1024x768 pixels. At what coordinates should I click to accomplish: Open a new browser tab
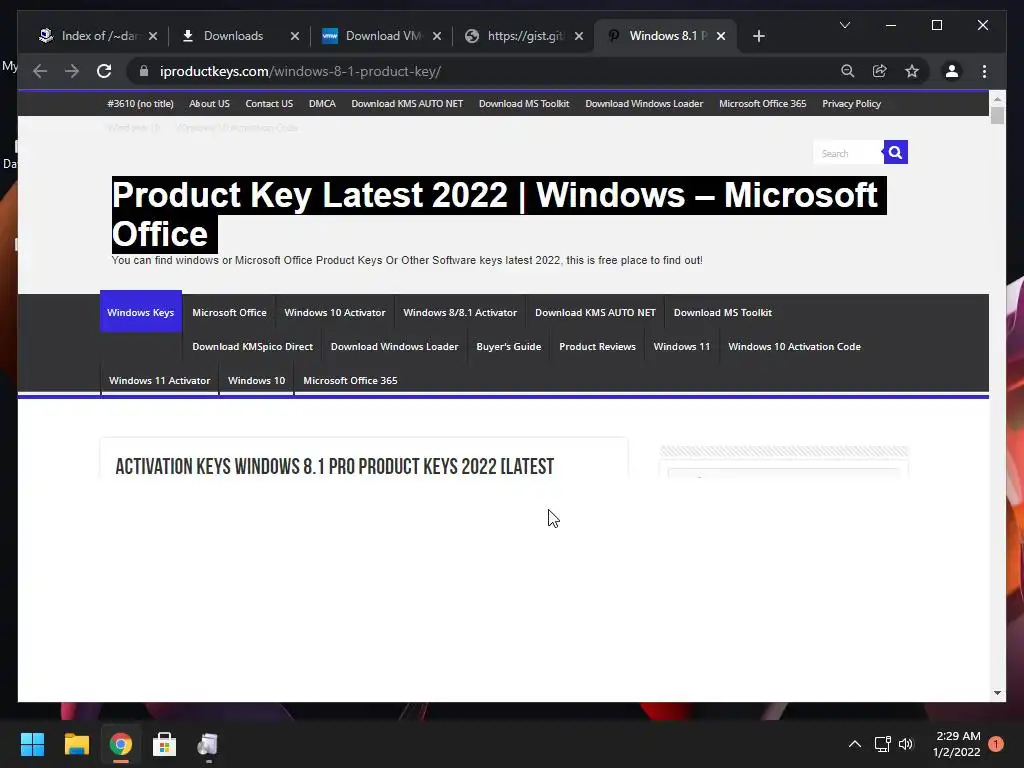(758, 36)
